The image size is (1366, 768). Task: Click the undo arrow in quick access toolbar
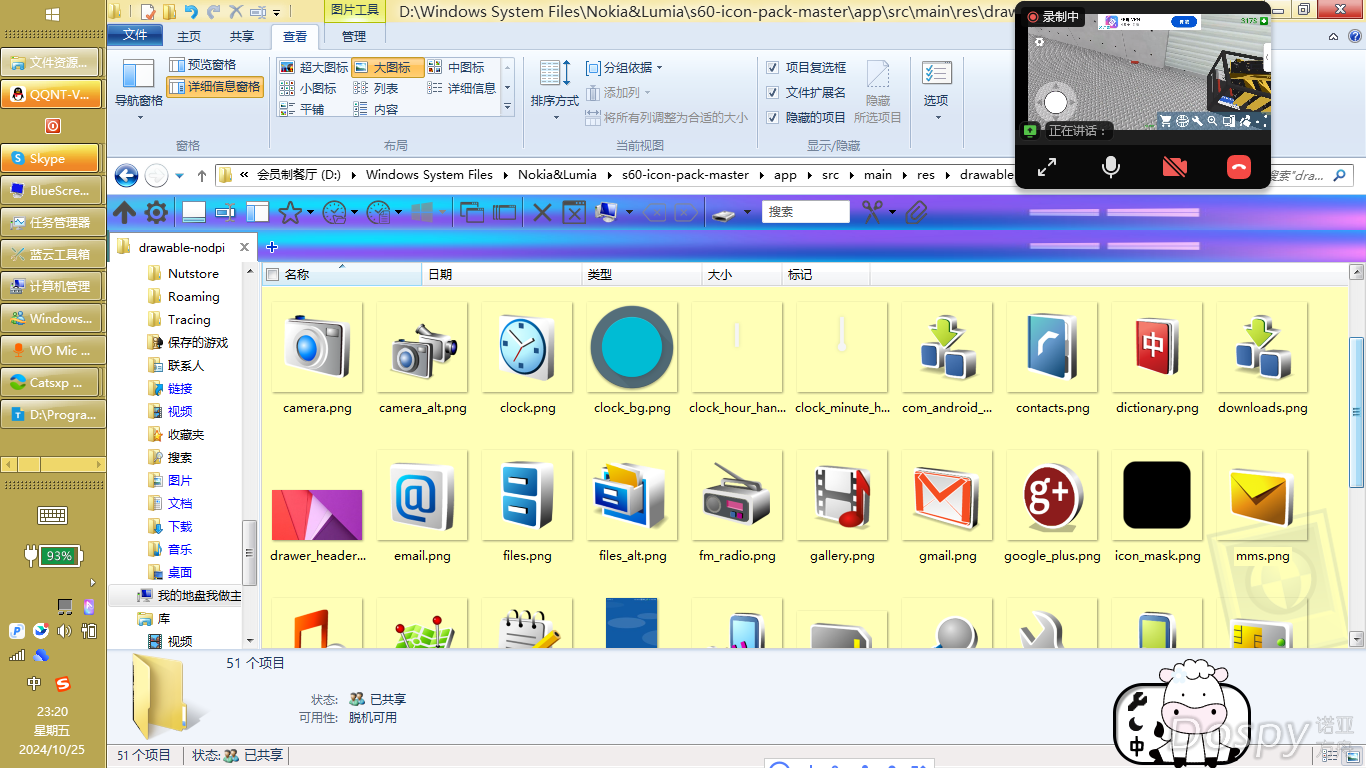click(x=191, y=11)
